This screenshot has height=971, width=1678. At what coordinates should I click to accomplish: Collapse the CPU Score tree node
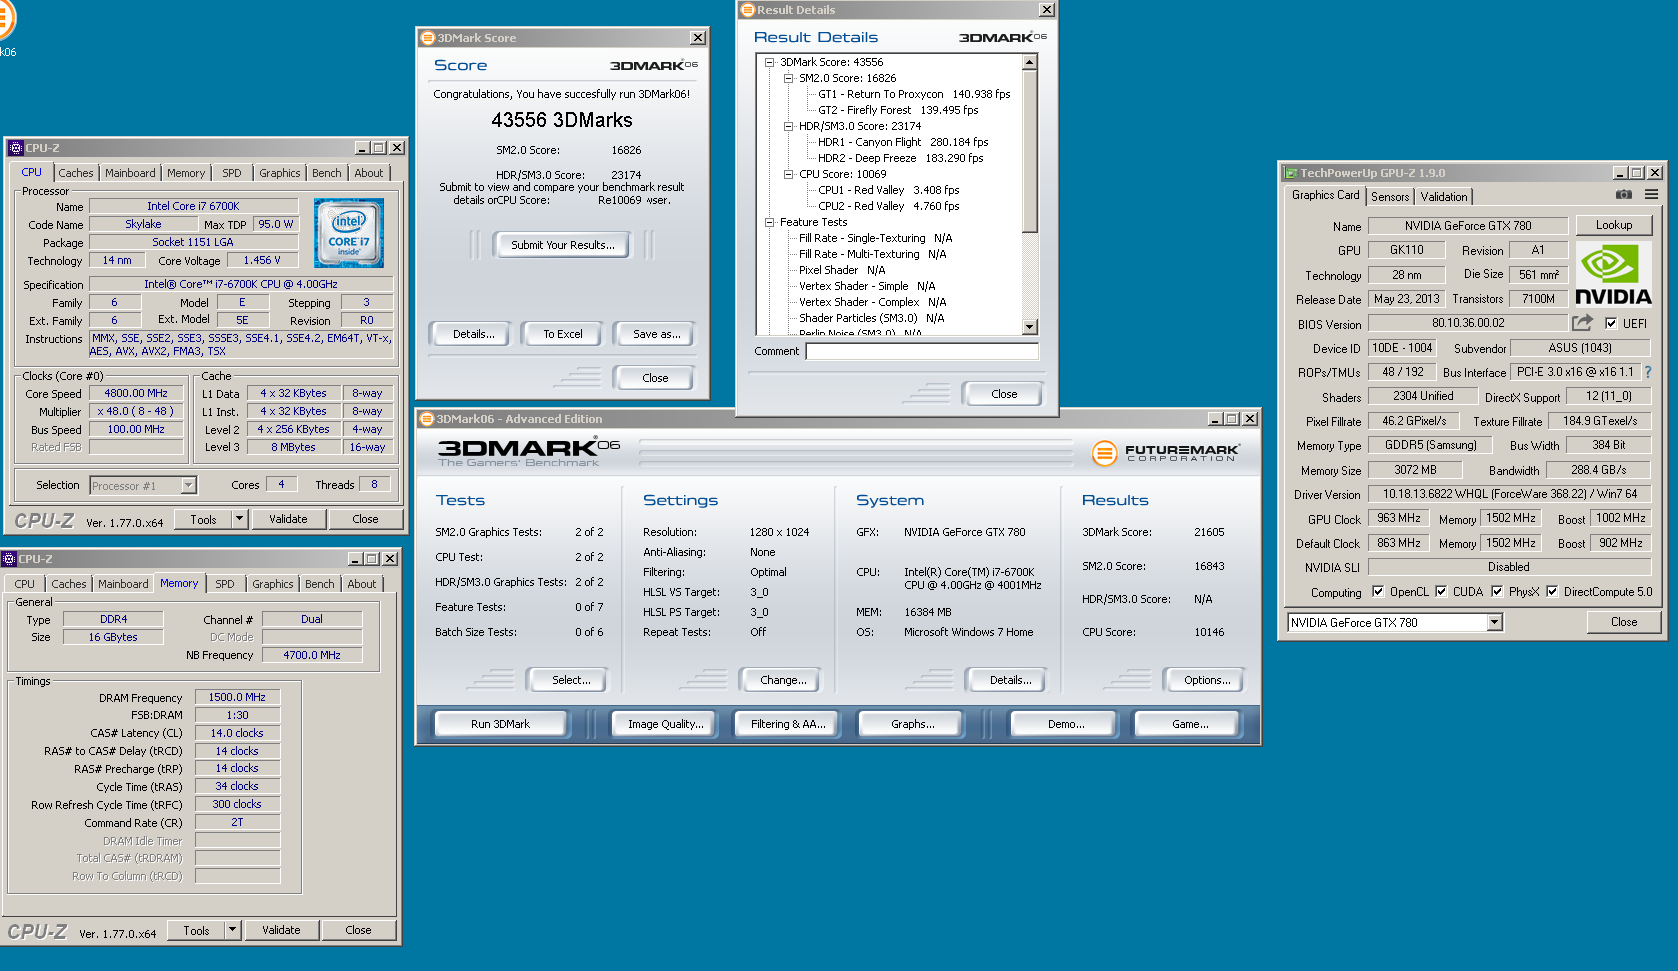pos(788,174)
